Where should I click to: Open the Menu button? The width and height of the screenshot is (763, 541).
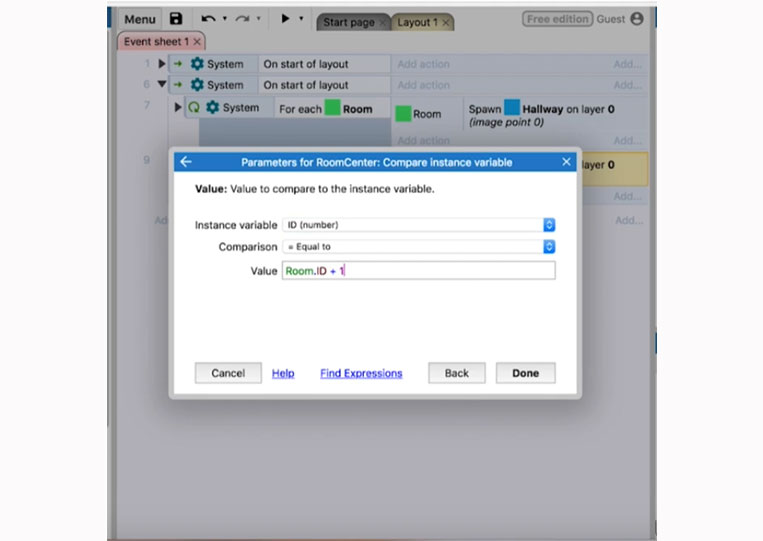pos(140,19)
